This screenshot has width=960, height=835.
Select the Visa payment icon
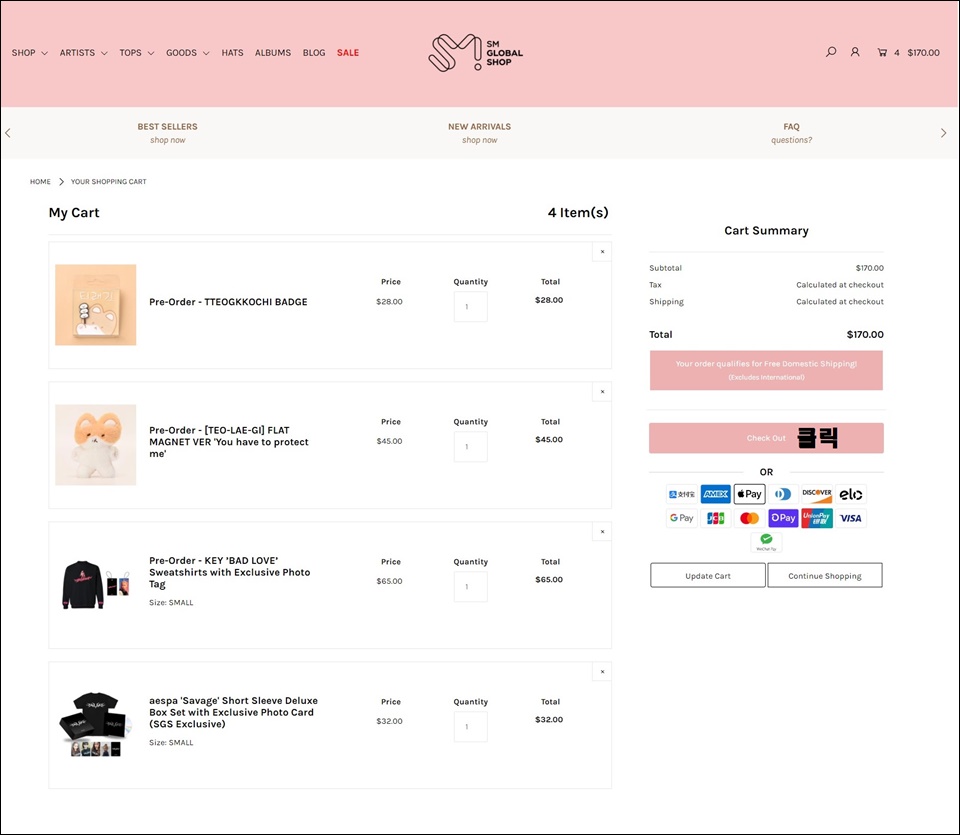click(850, 518)
